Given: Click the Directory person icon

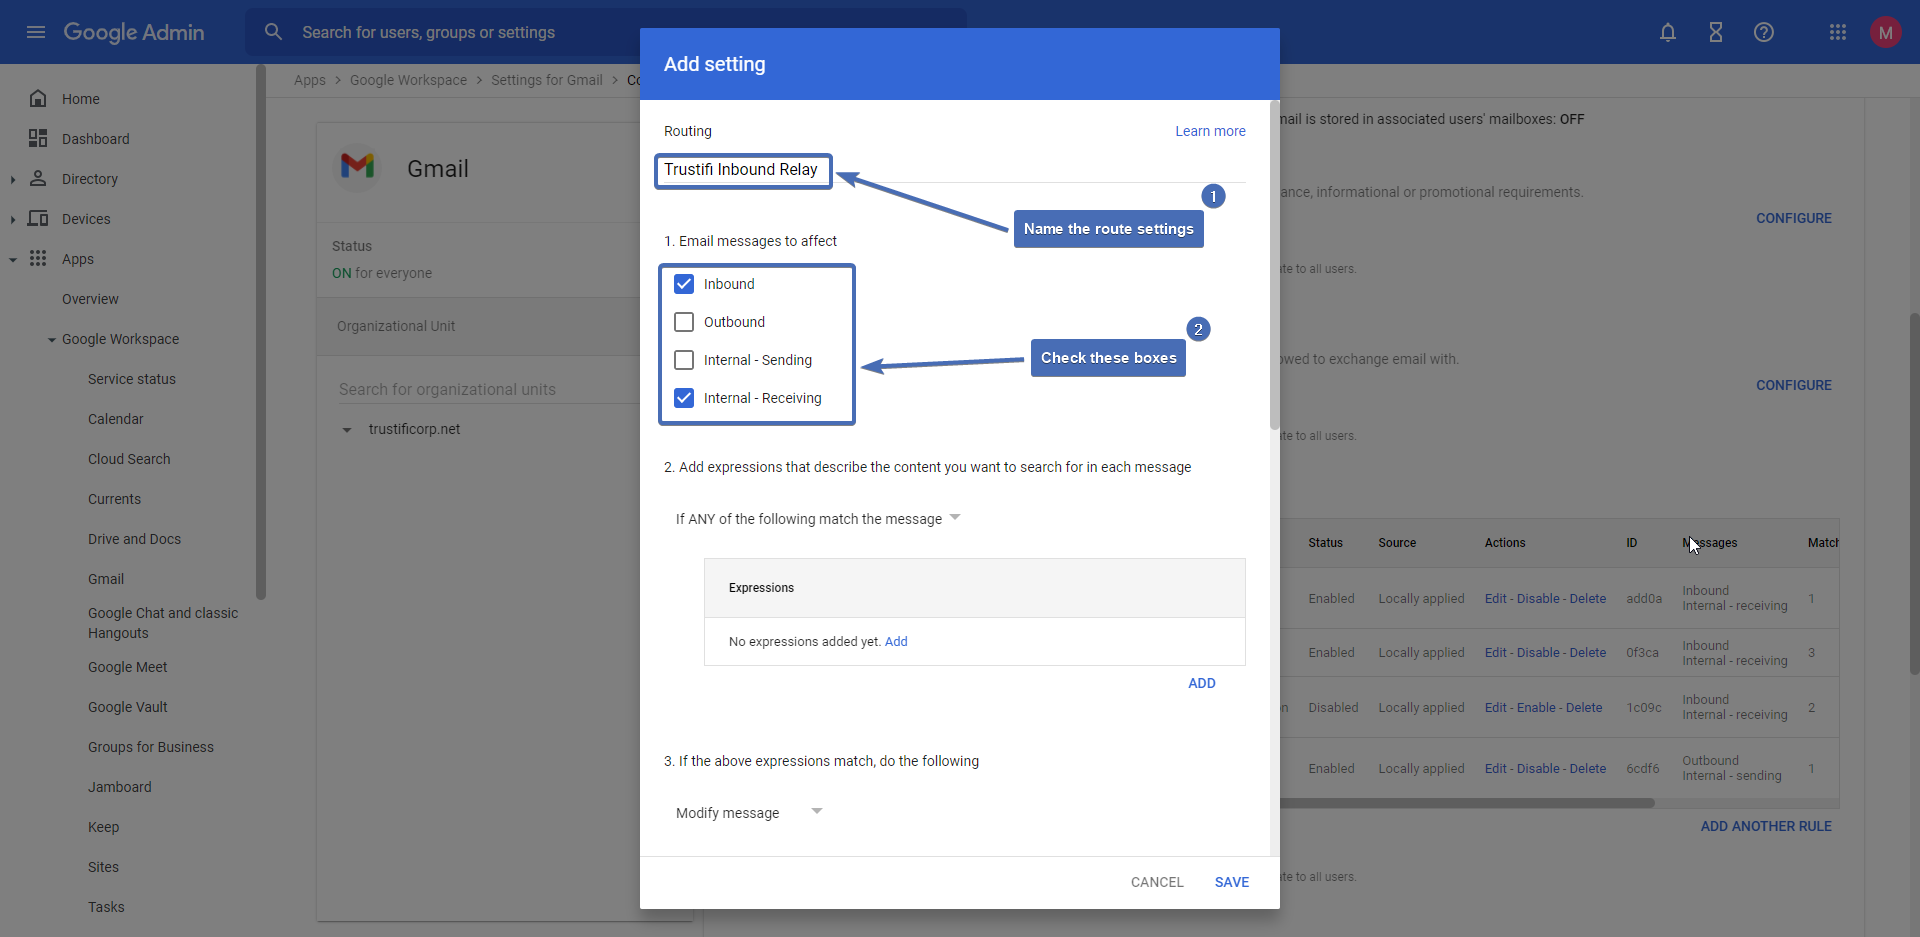Looking at the screenshot, I should tap(38, 178).
